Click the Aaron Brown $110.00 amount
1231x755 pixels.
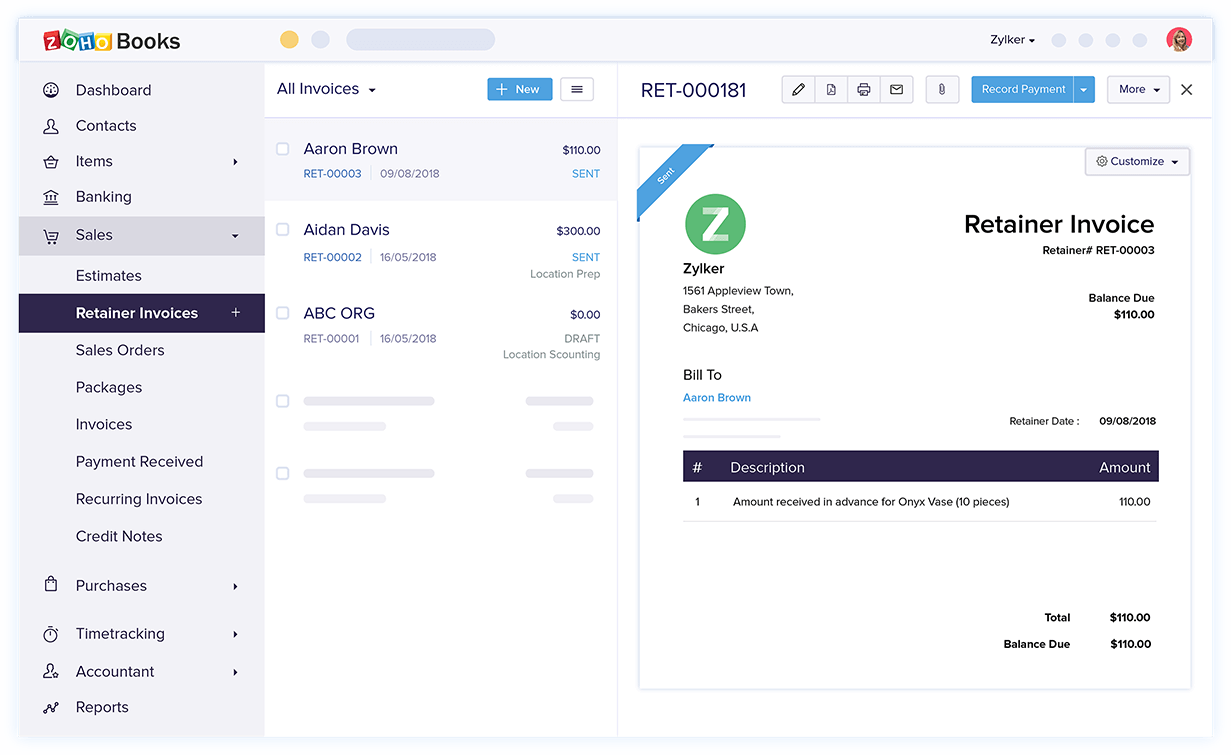click(581, 150)
